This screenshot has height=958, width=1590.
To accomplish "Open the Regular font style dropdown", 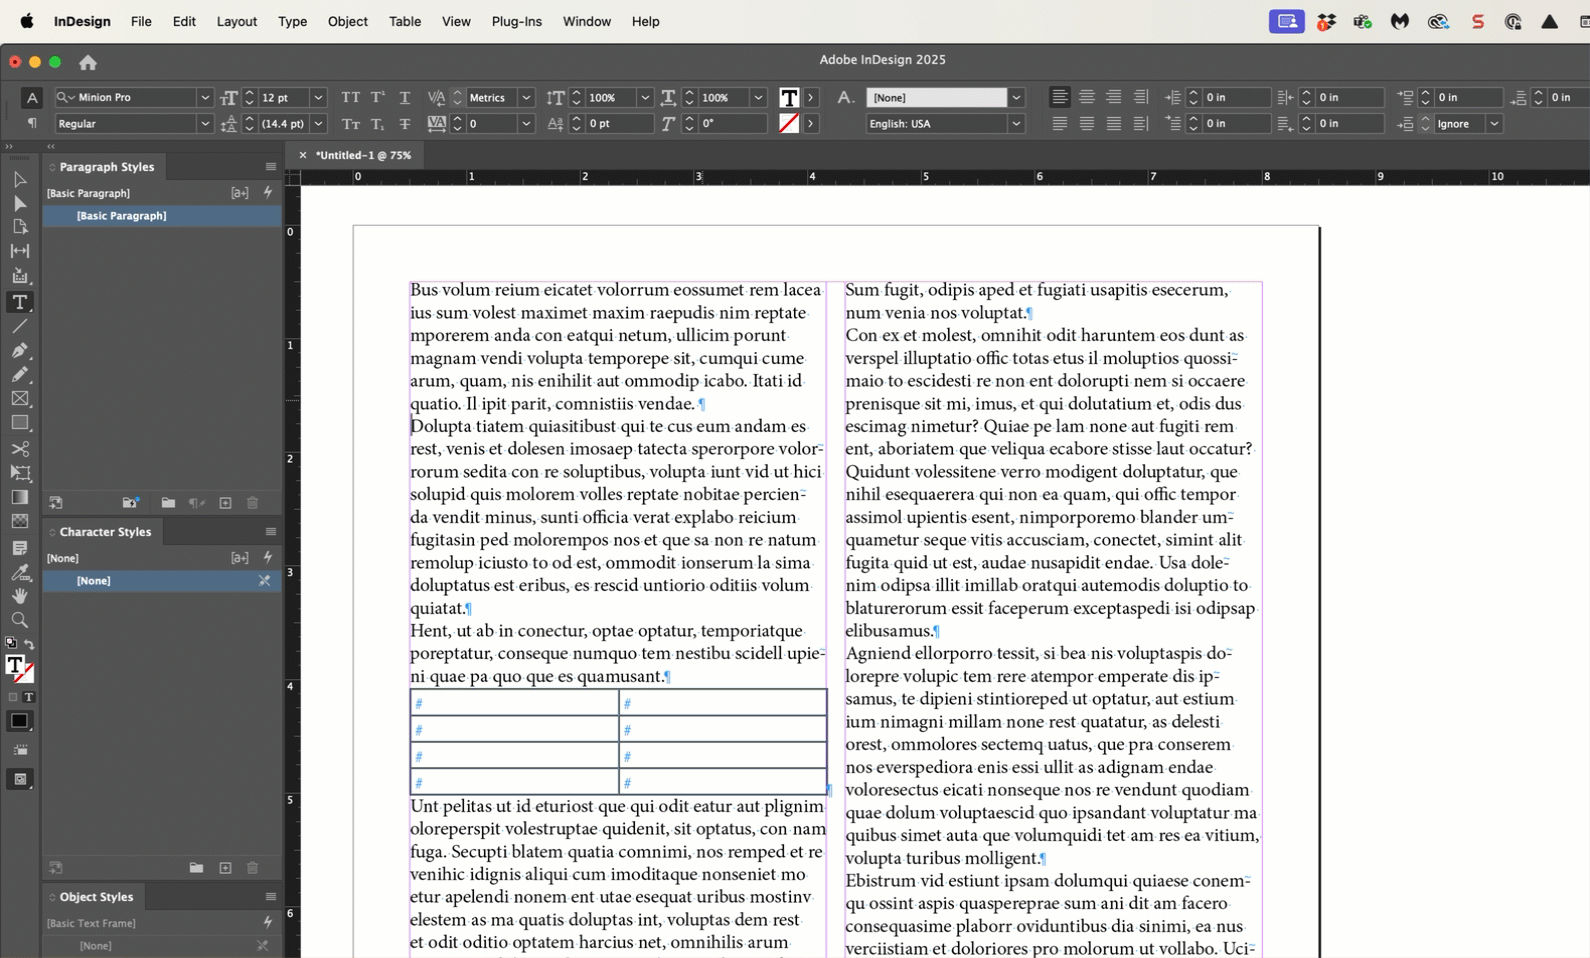I will [205, 124].
